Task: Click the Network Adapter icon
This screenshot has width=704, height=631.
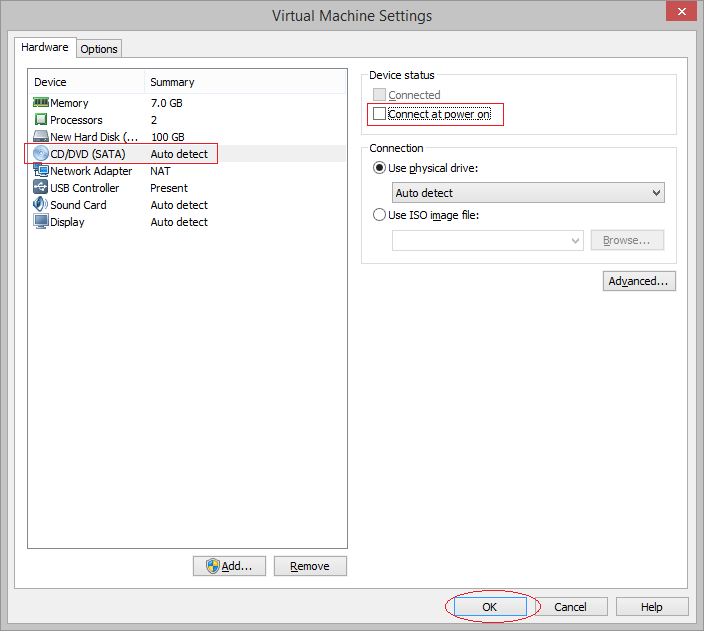Action: pyautogui.click(x=40, y=171)
